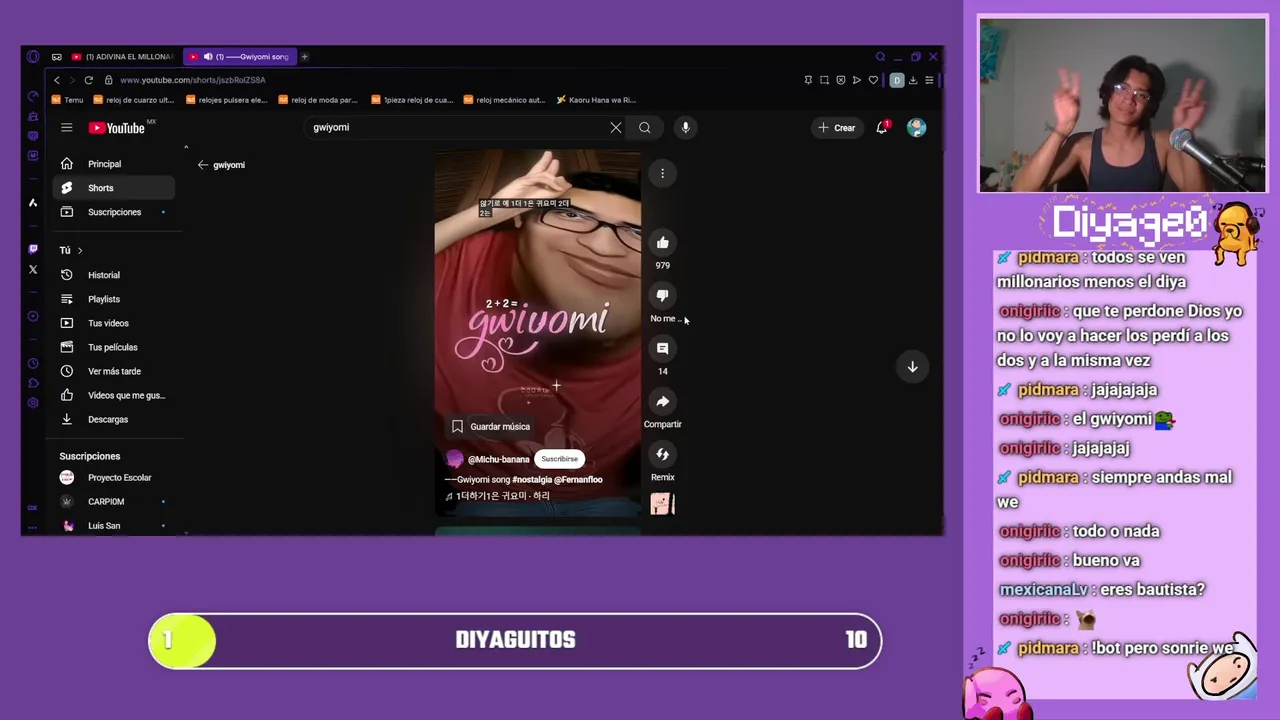The image size is (1280, 720).
Task: Open Descargas in sidebar
Action: coord(113,419)
